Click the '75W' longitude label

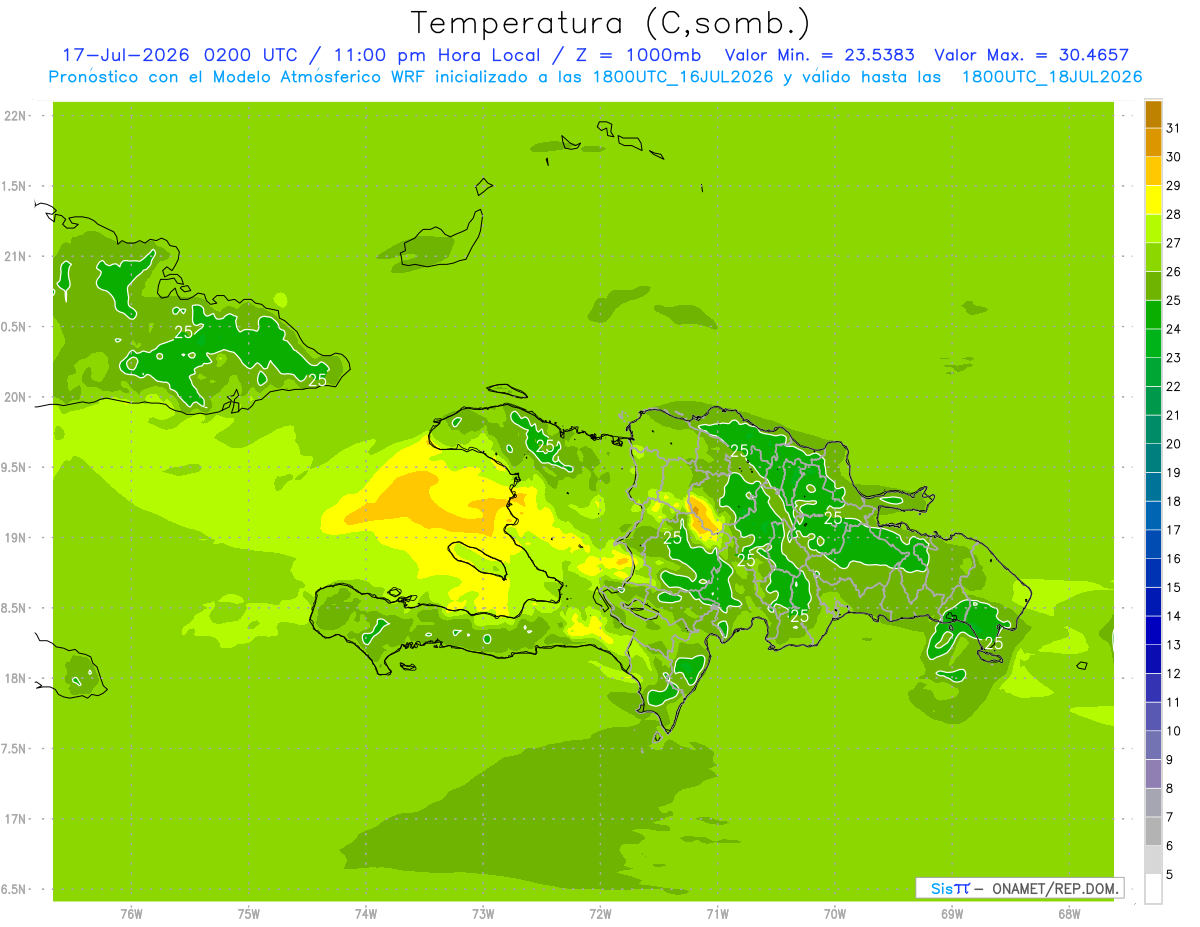pos(249,914)
